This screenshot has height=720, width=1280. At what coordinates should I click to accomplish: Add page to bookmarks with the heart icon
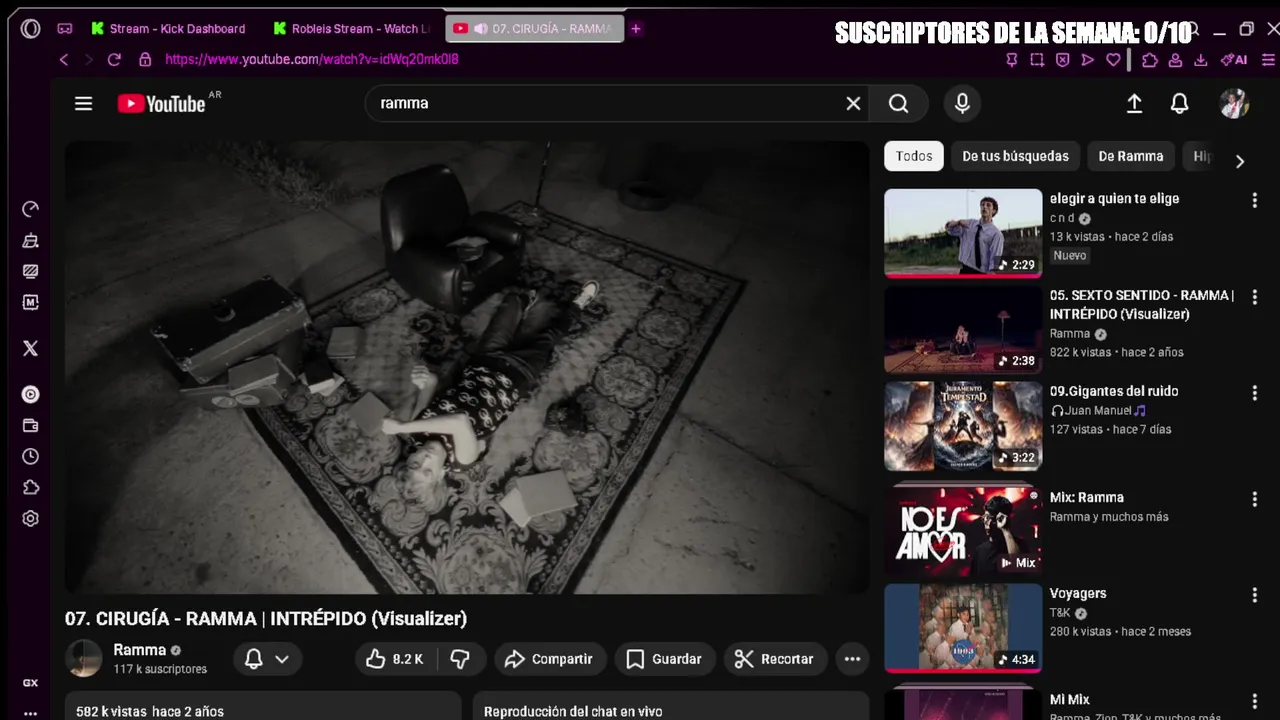1113,60
